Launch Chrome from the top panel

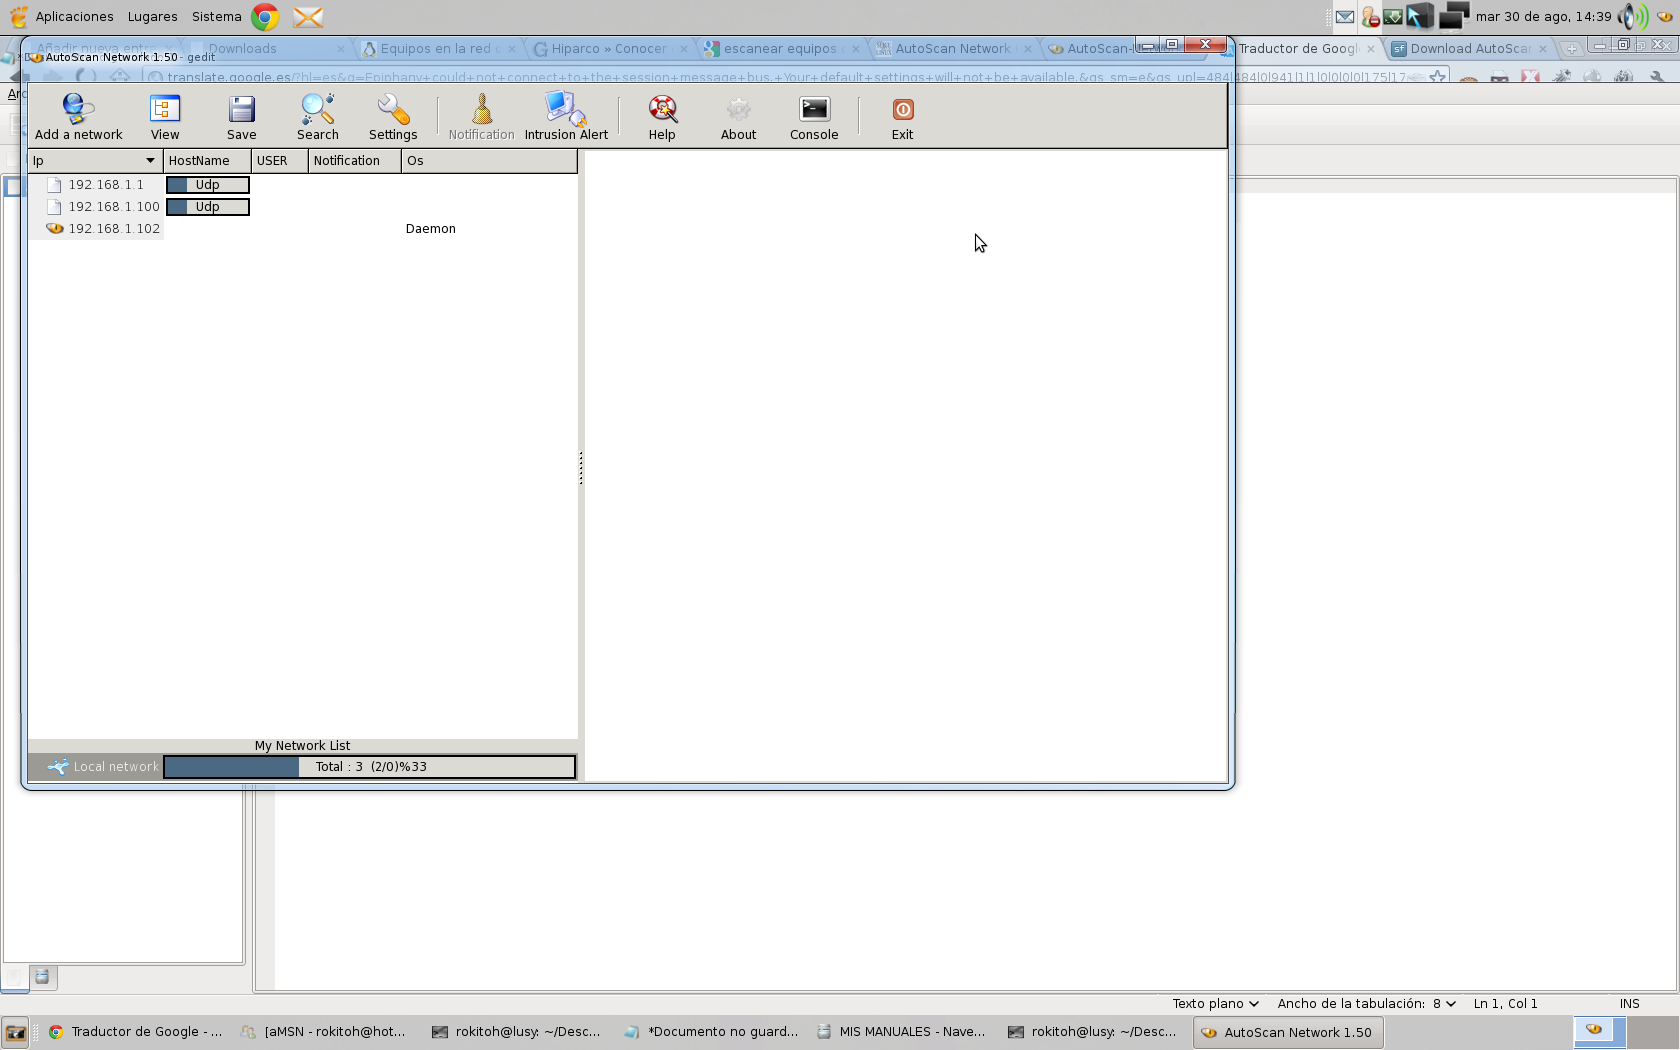pos(265,17)
